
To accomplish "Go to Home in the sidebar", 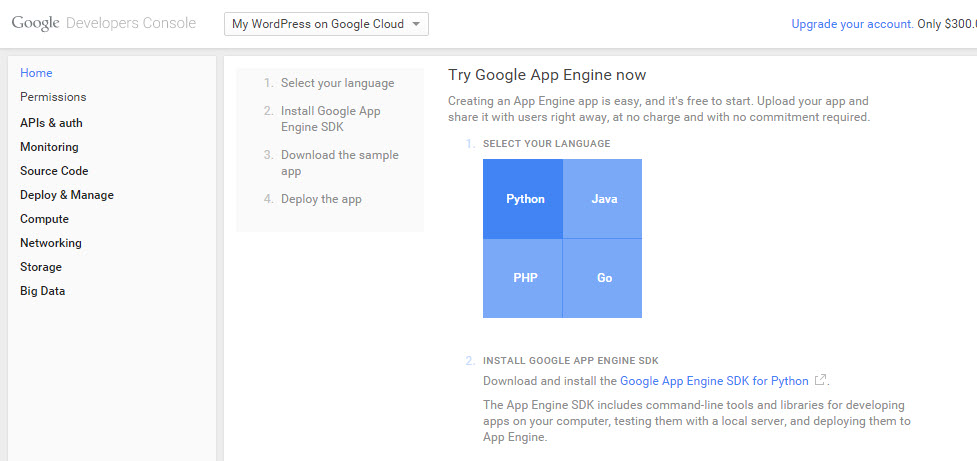I will coord(36,73).
